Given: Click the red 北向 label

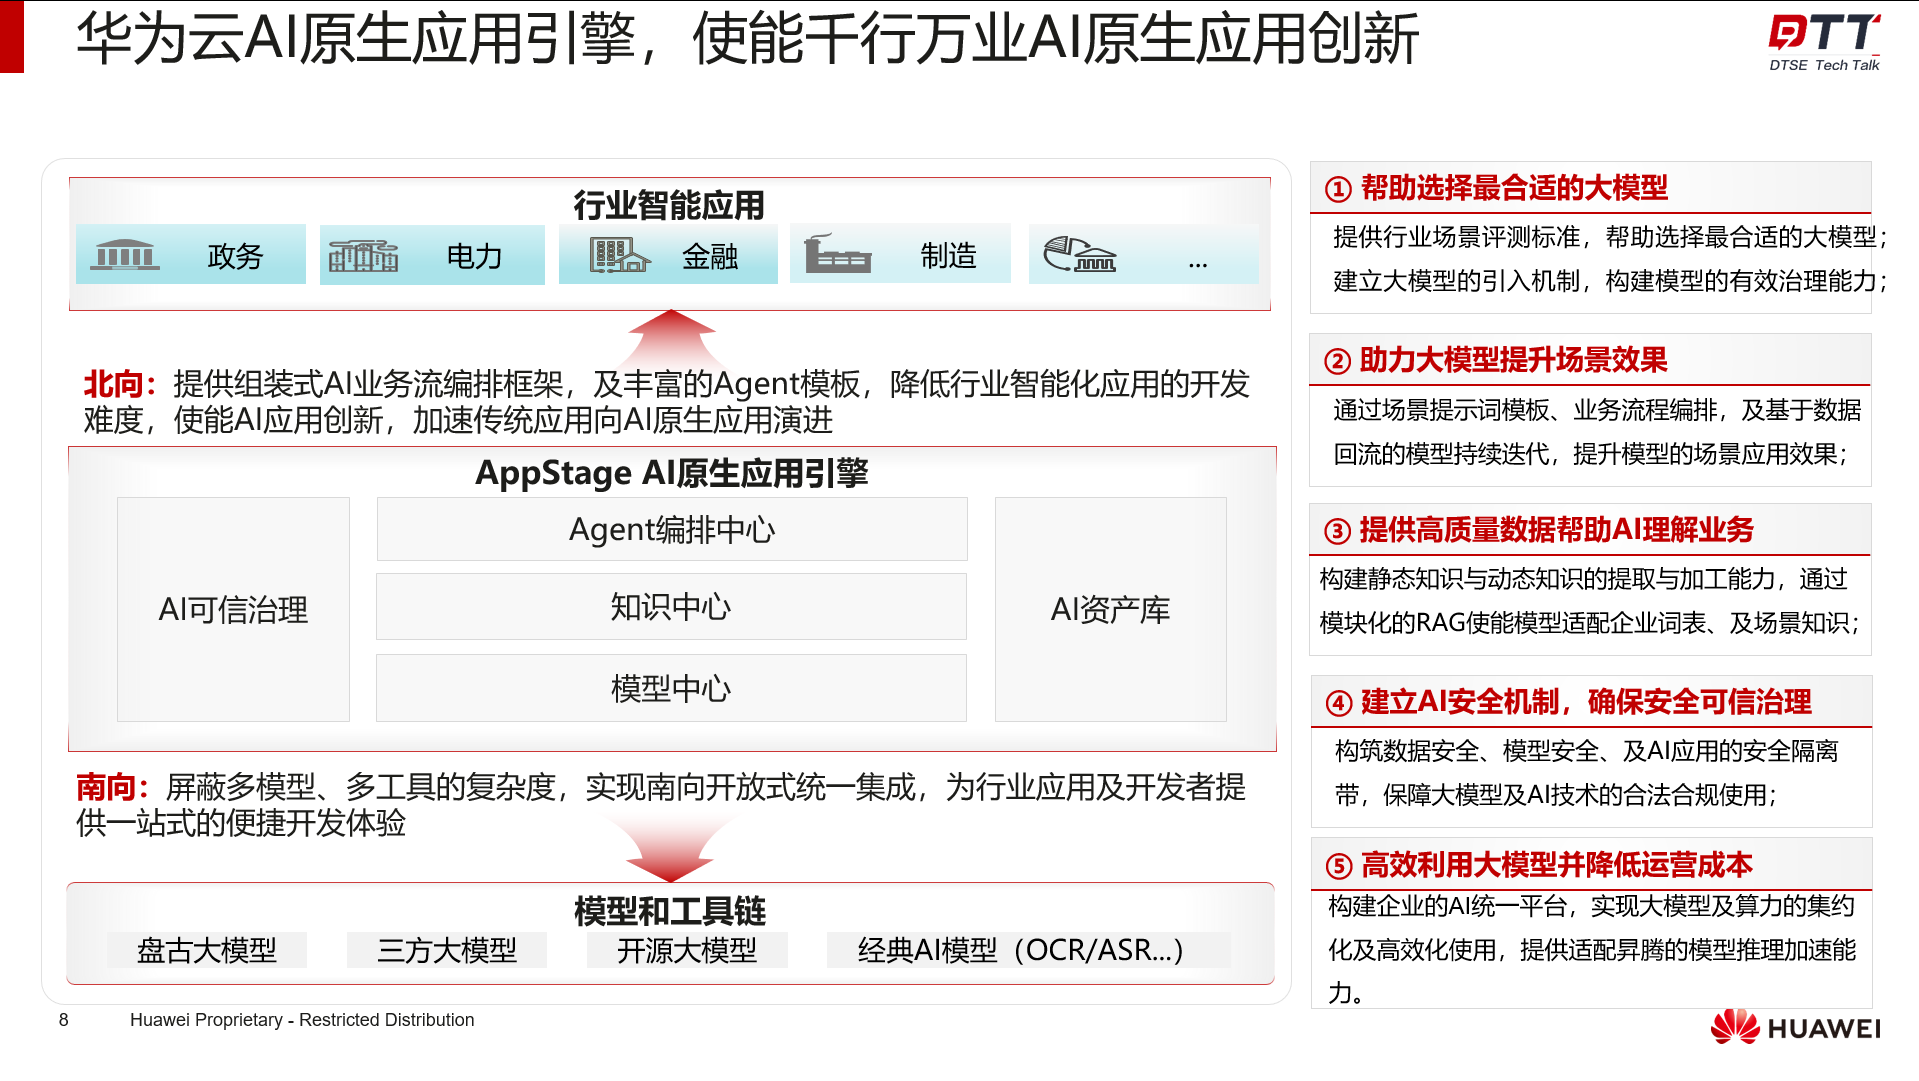Looking at the screenshot, I should click(119, 384).
